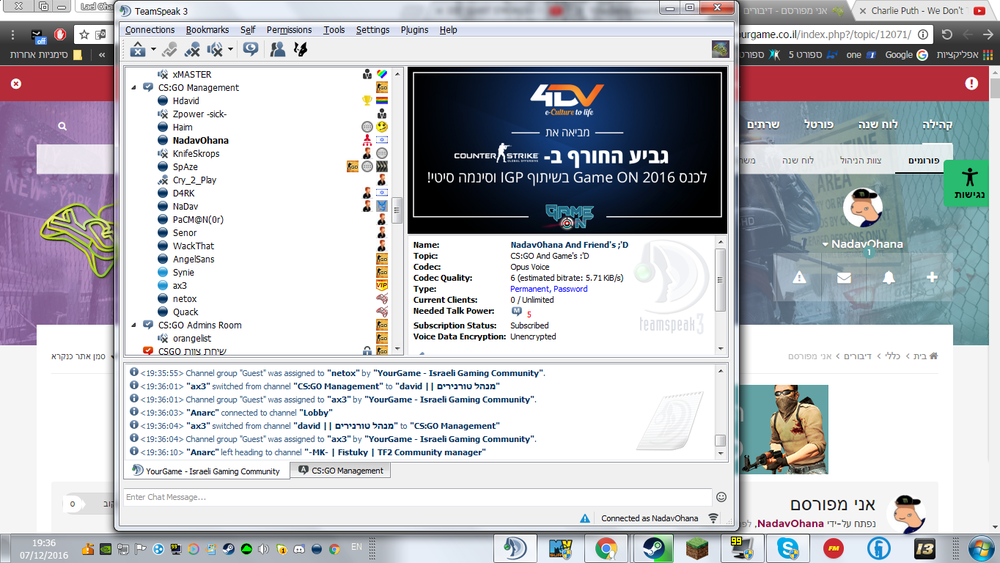Click the emoticon smiley button beside chat

721,497
